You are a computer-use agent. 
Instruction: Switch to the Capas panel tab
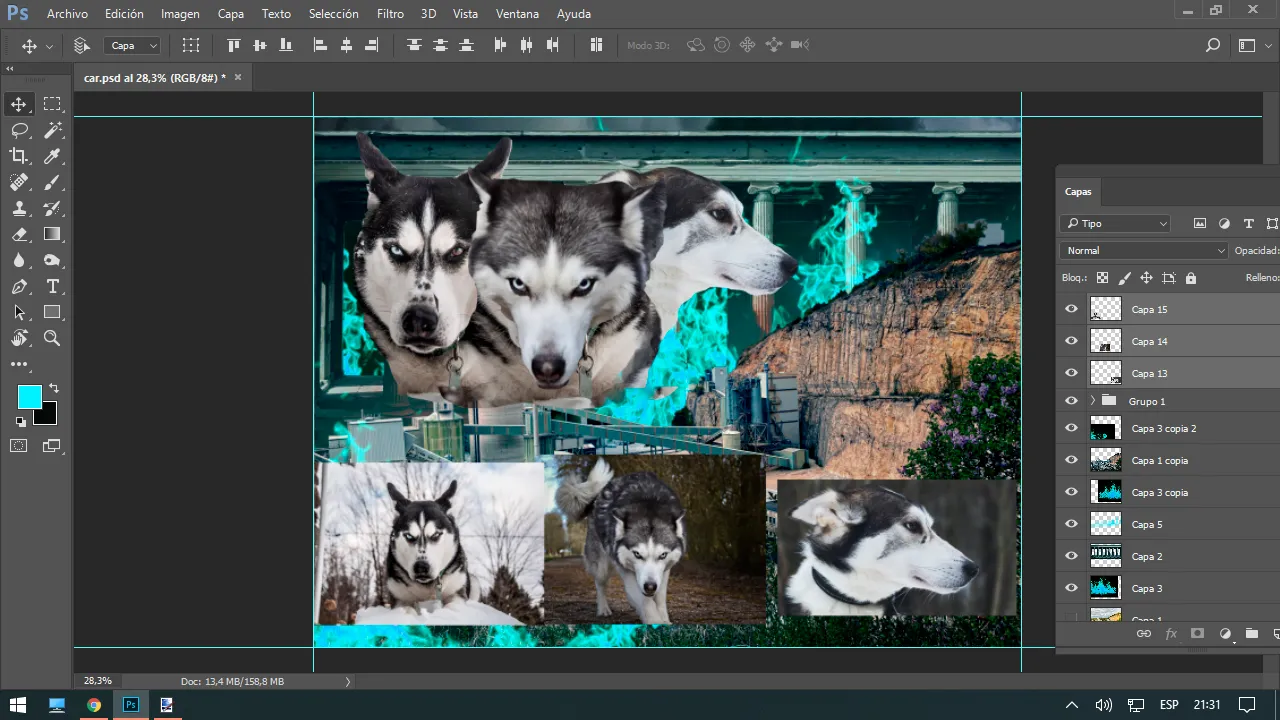click(x=1078, y=191)
